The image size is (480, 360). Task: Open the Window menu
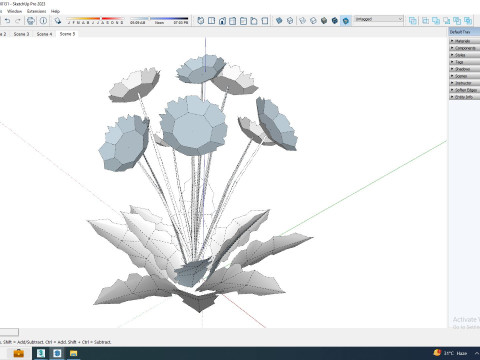point(14,11)
